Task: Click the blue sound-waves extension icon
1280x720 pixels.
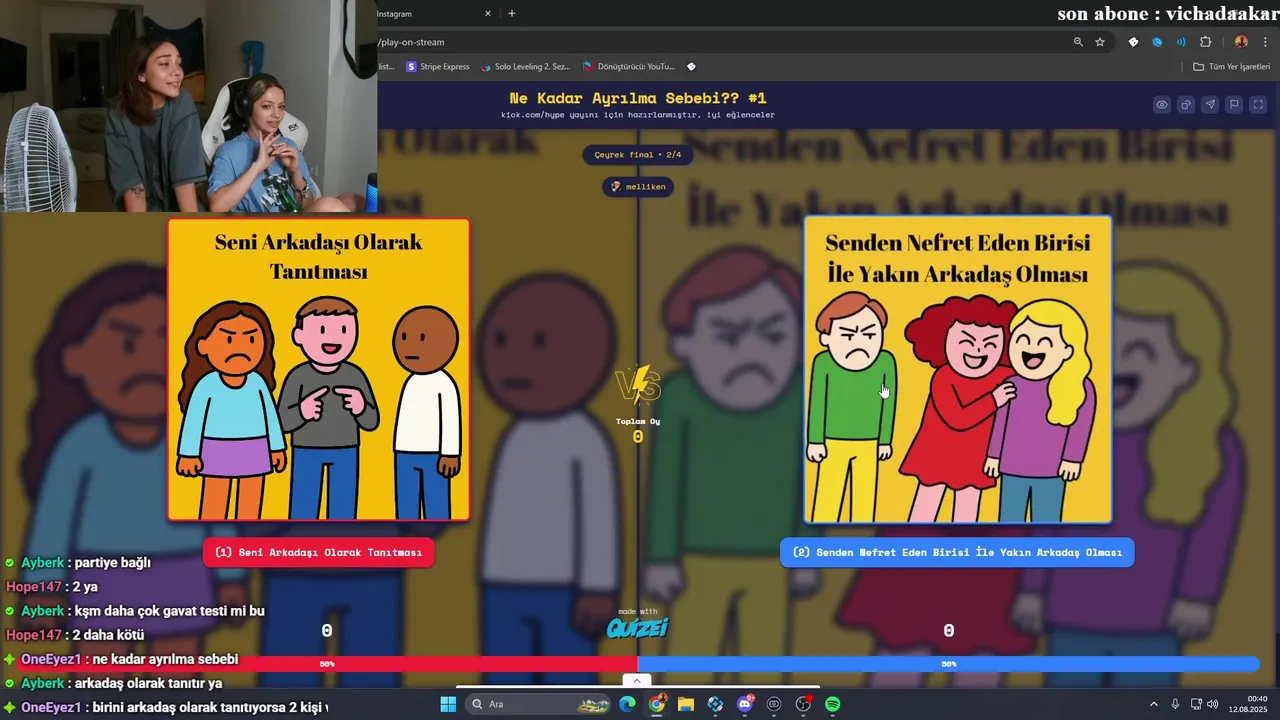Action: point(1181,42)
